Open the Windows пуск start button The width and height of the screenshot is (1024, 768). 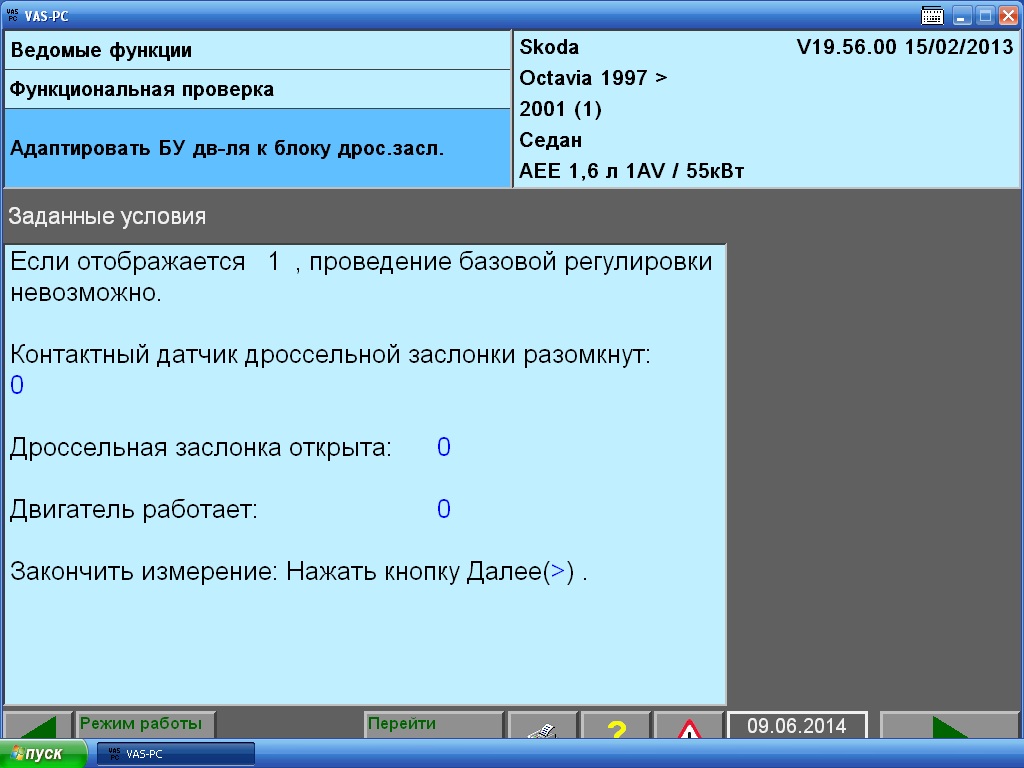coord(42,754)
